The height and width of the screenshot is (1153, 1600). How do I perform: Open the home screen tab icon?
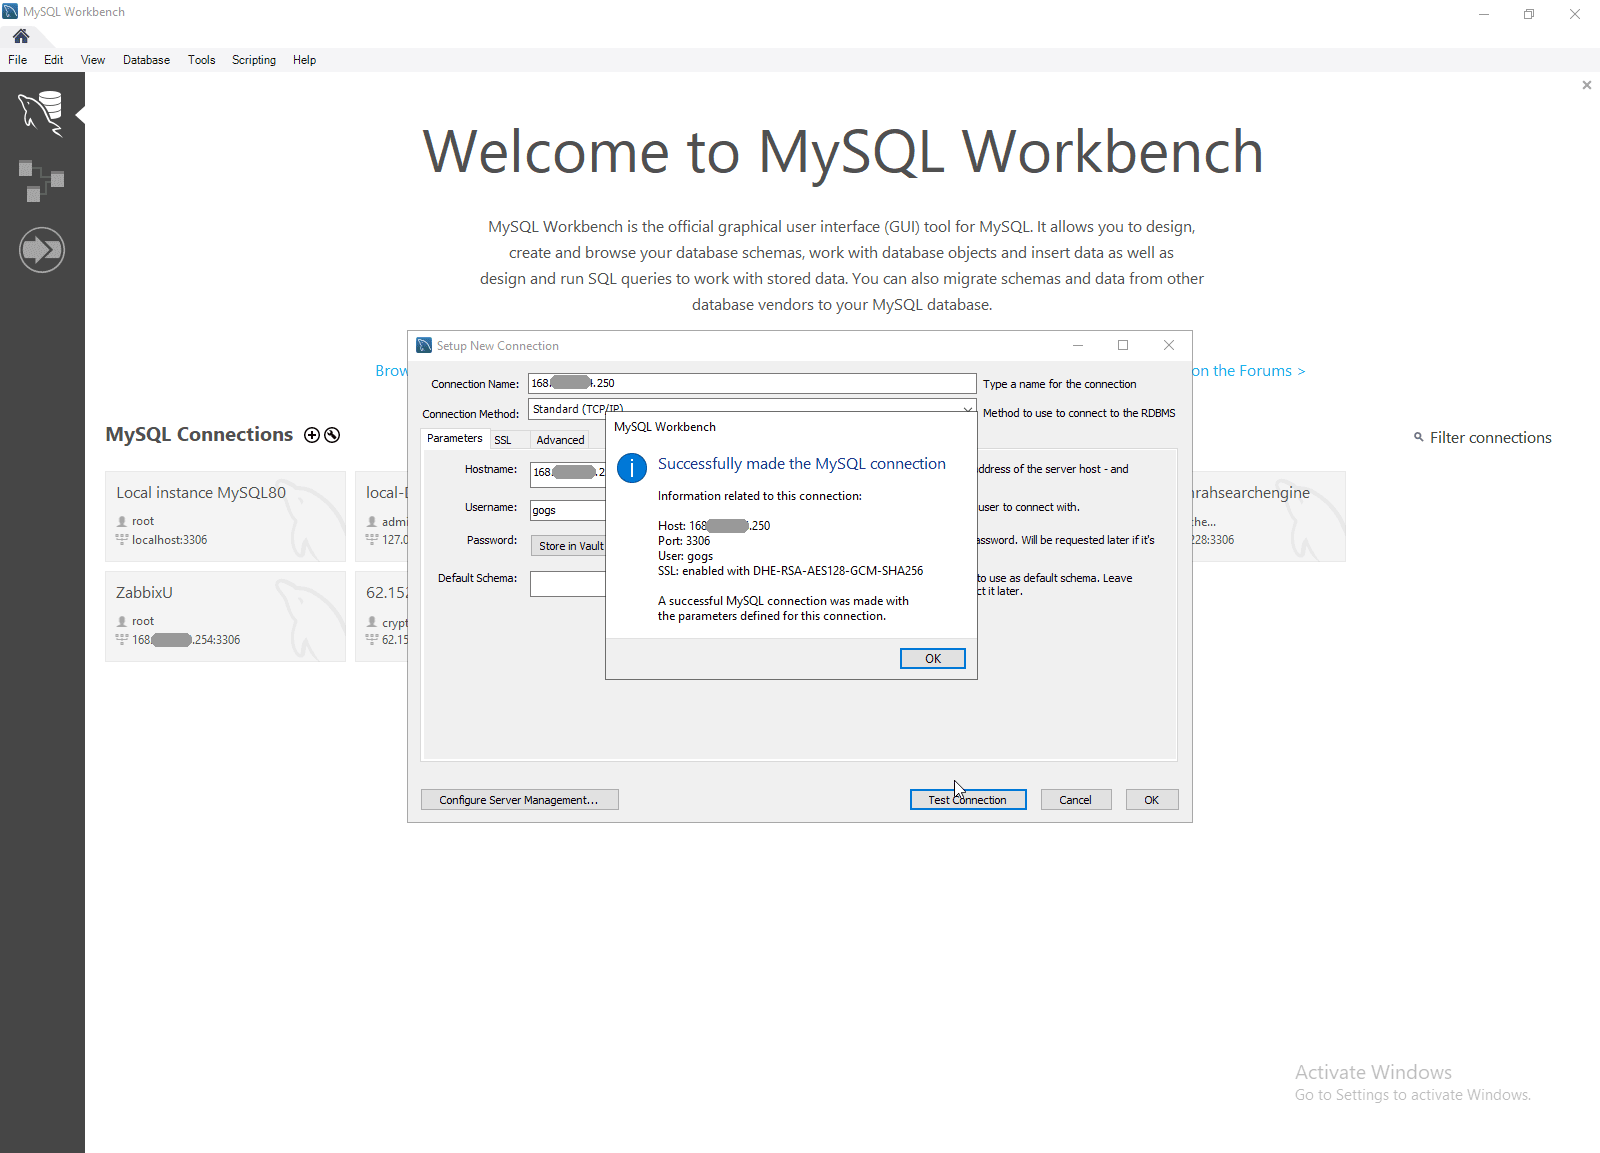(21, 36)
